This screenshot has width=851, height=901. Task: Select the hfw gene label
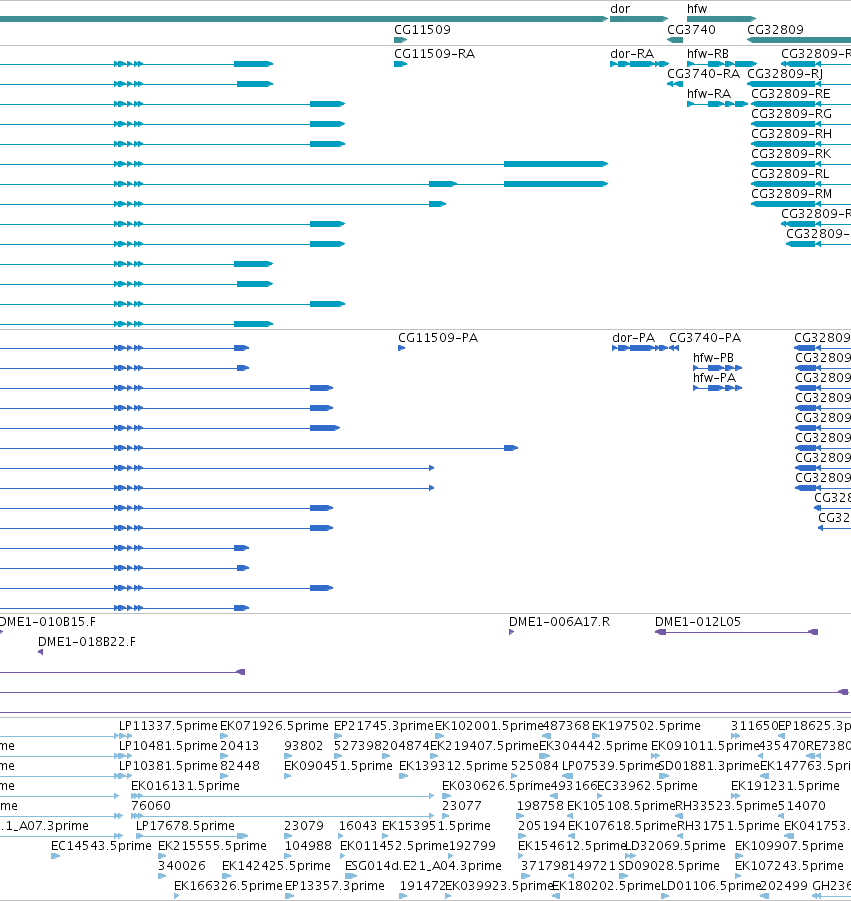(697, 9)
